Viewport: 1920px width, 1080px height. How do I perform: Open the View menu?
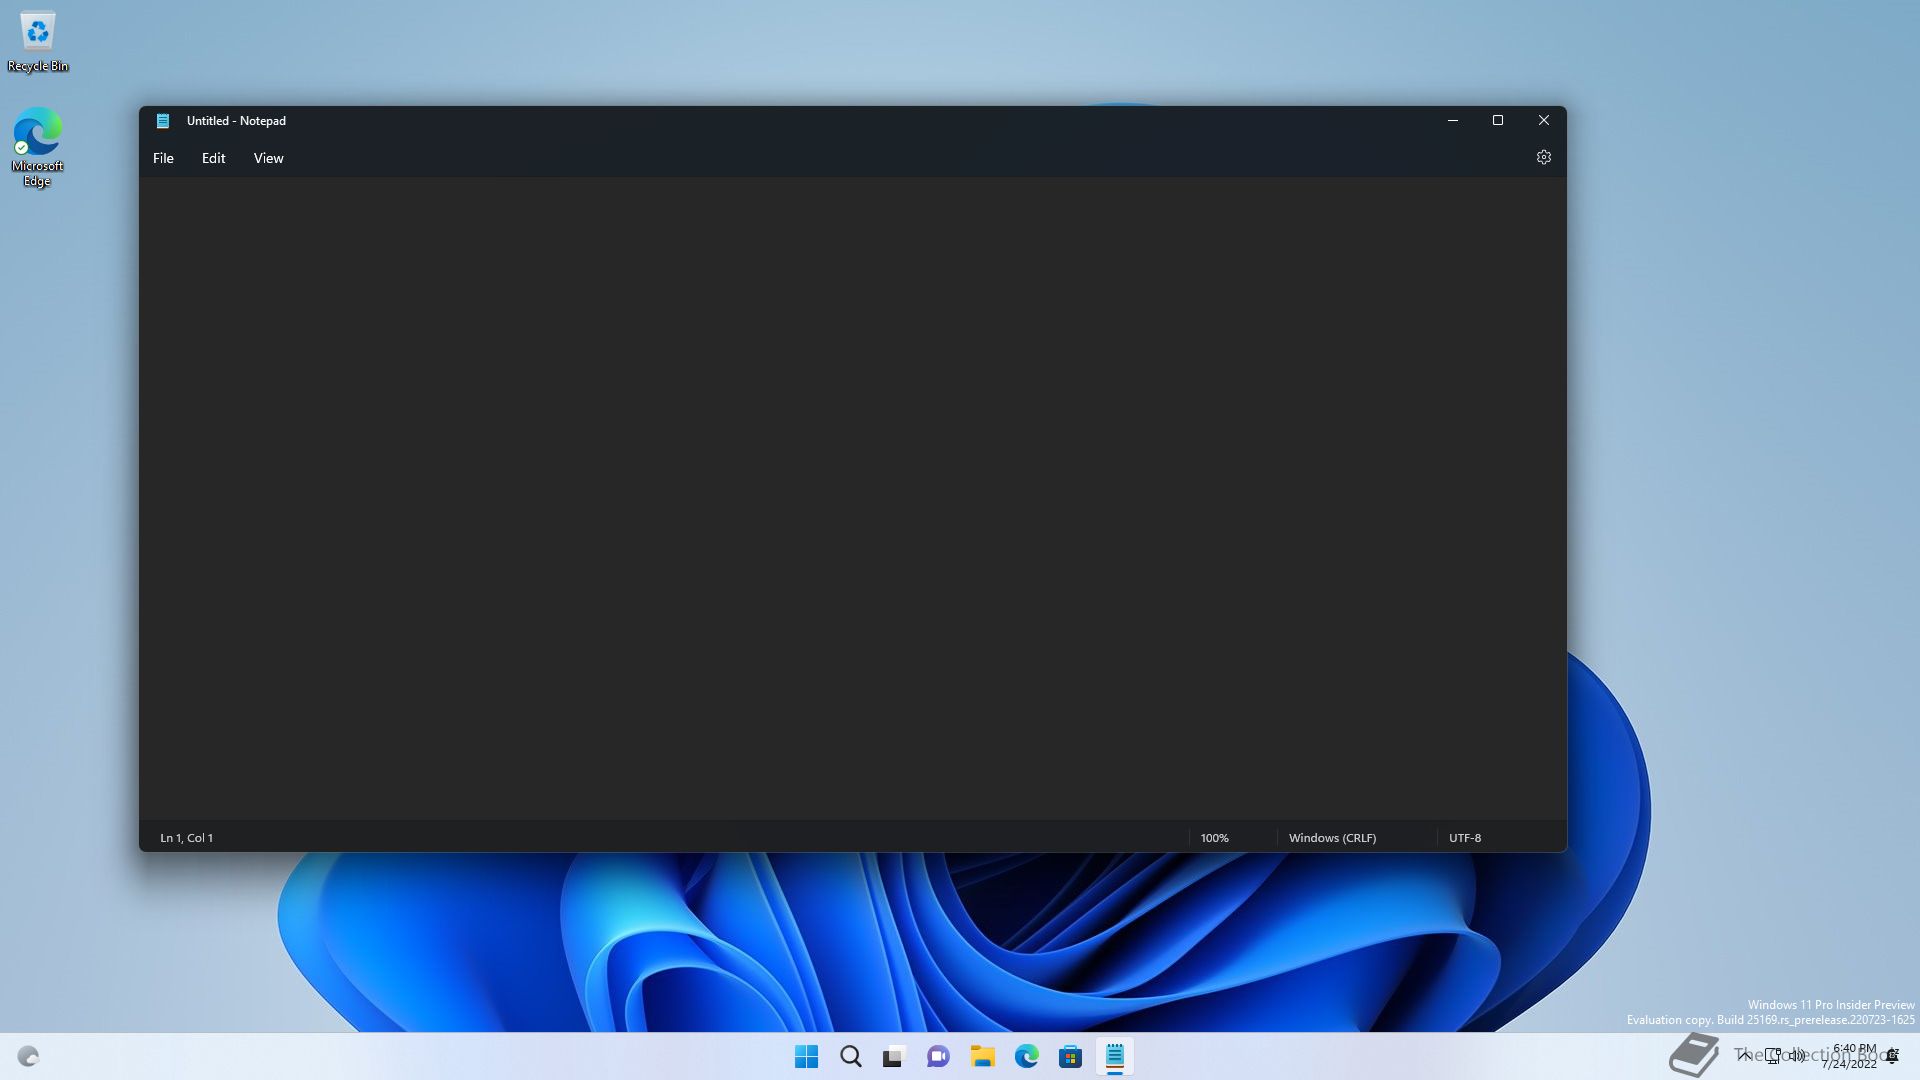268,158
